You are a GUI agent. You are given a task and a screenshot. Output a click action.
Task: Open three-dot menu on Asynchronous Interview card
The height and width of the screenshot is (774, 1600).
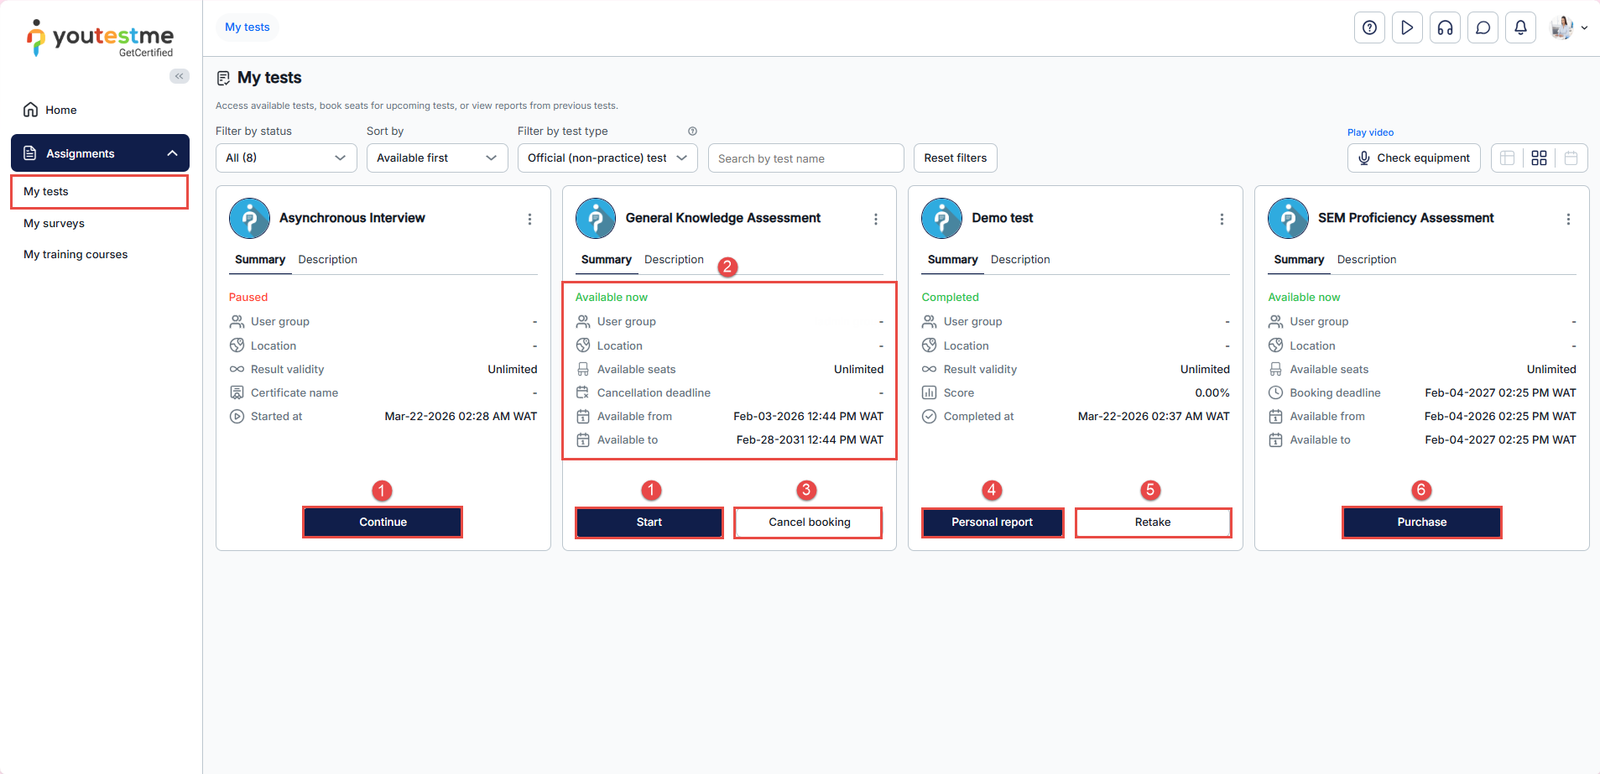pos(529,219)
